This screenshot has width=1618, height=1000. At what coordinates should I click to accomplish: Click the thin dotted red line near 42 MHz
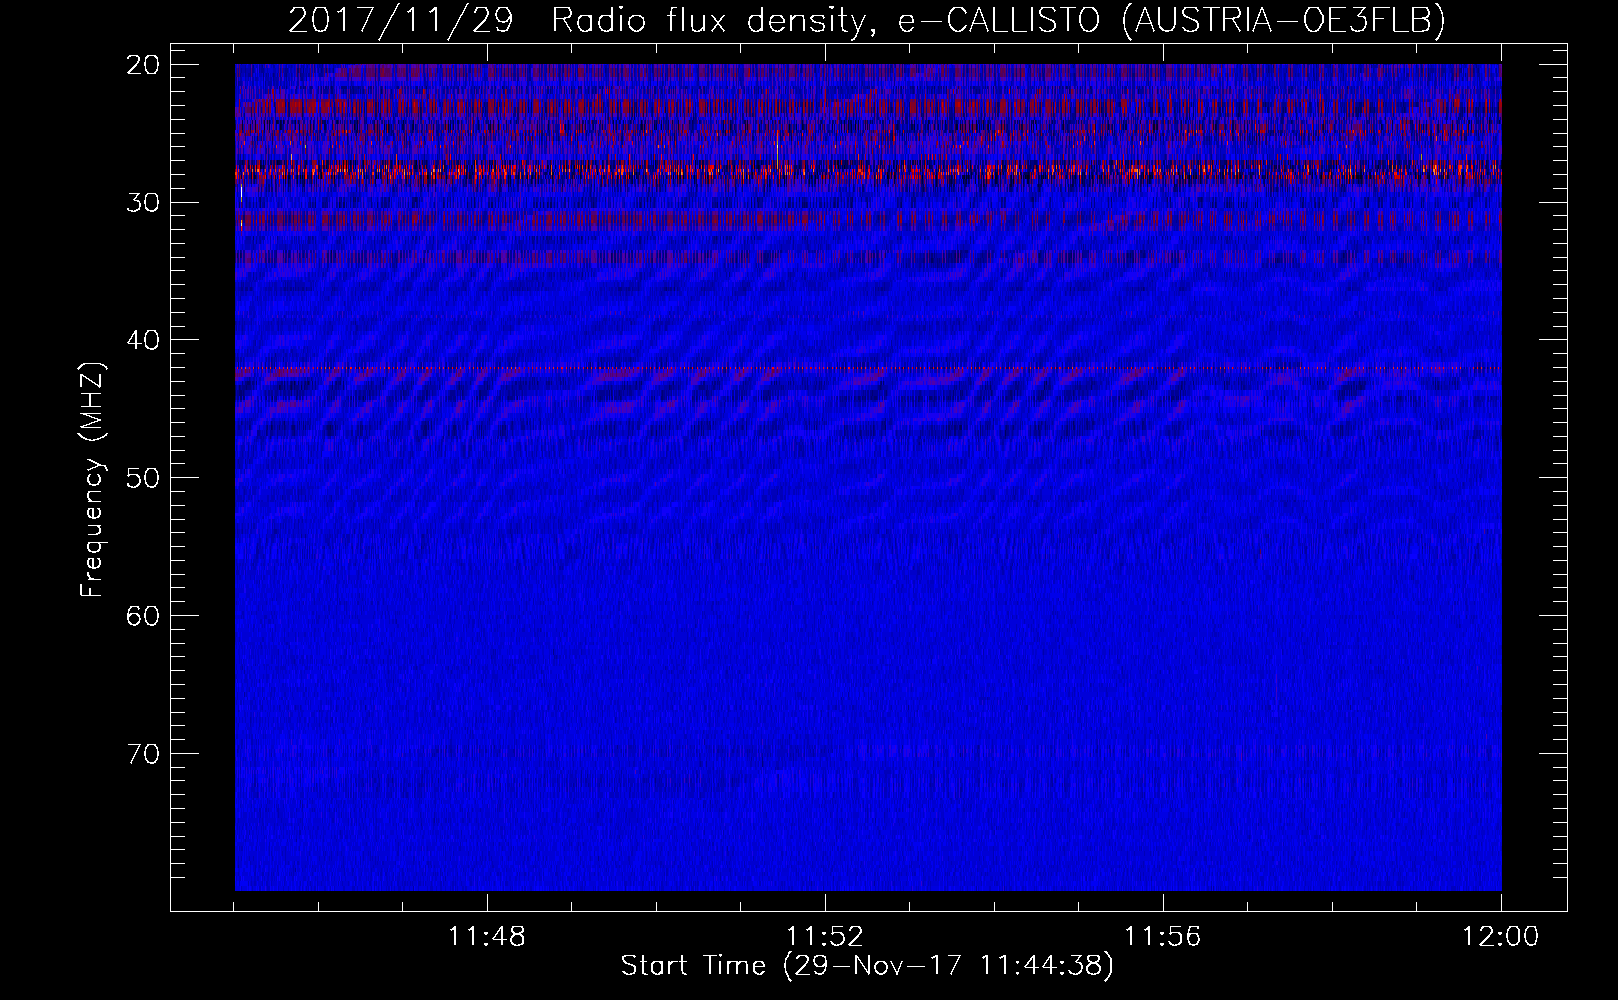click(868, 368)
